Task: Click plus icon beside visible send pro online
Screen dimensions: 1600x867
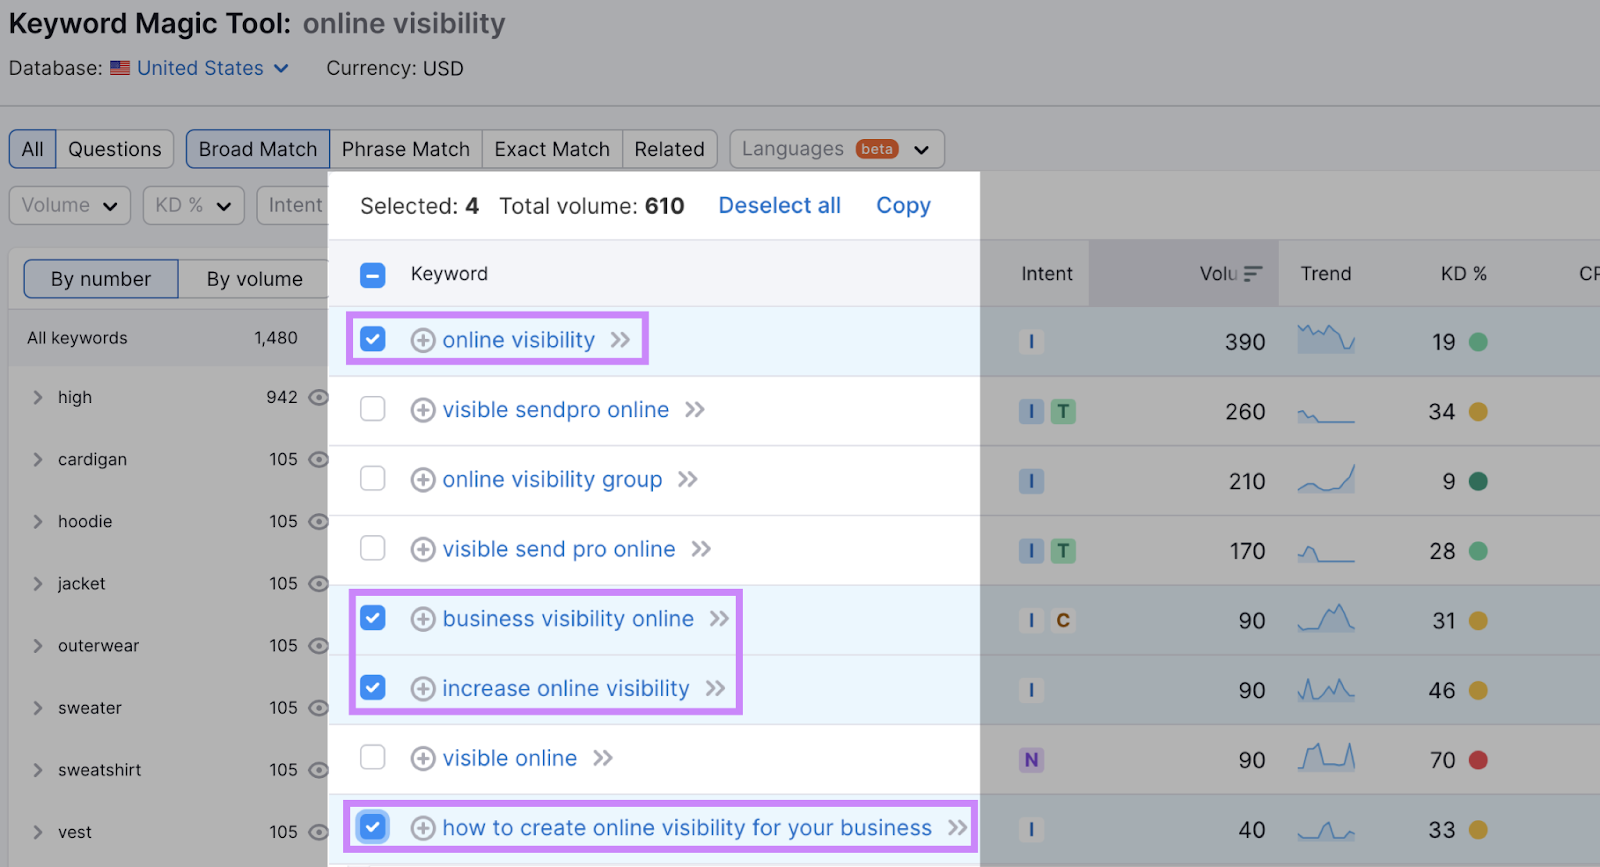Action: coord(423,549)
